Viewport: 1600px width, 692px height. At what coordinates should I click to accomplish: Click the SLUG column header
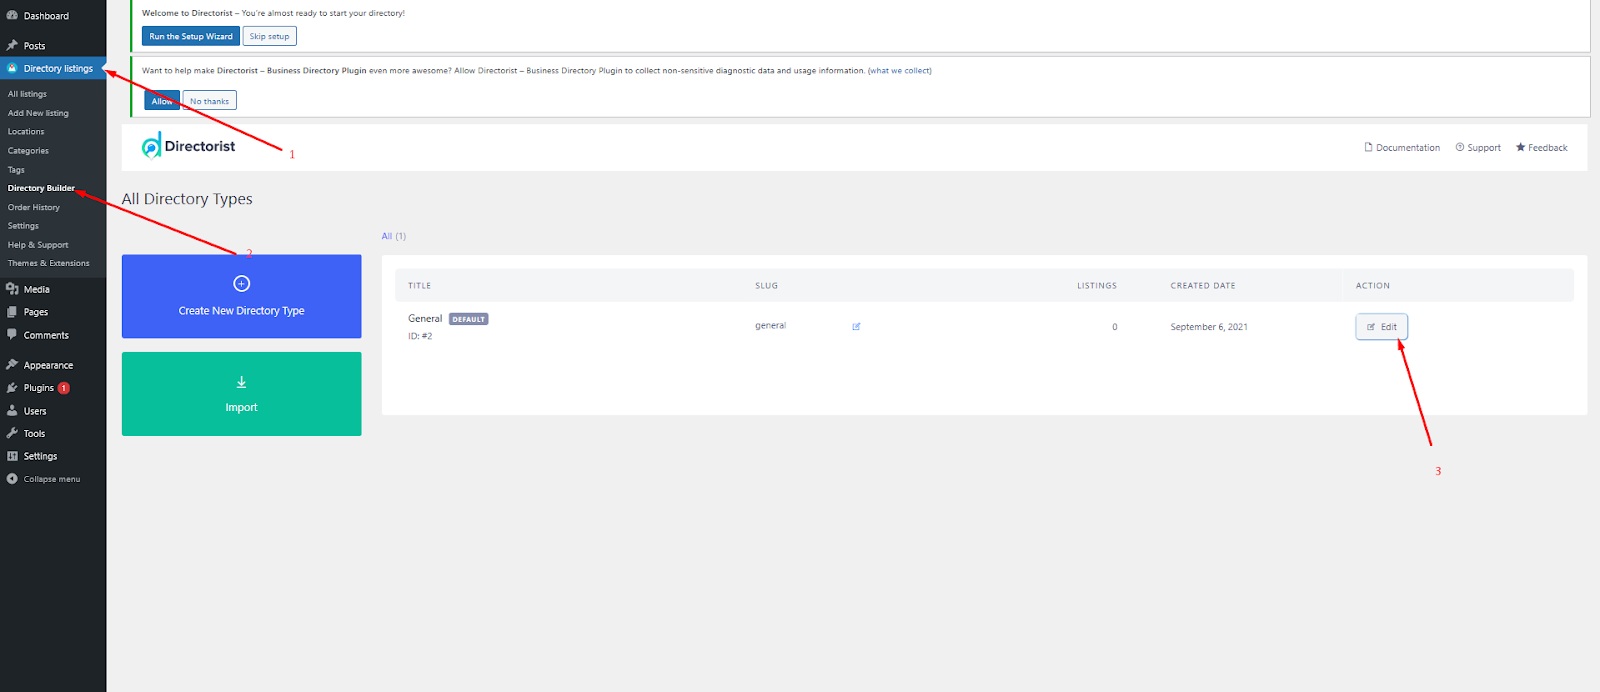tap(766, 286)
